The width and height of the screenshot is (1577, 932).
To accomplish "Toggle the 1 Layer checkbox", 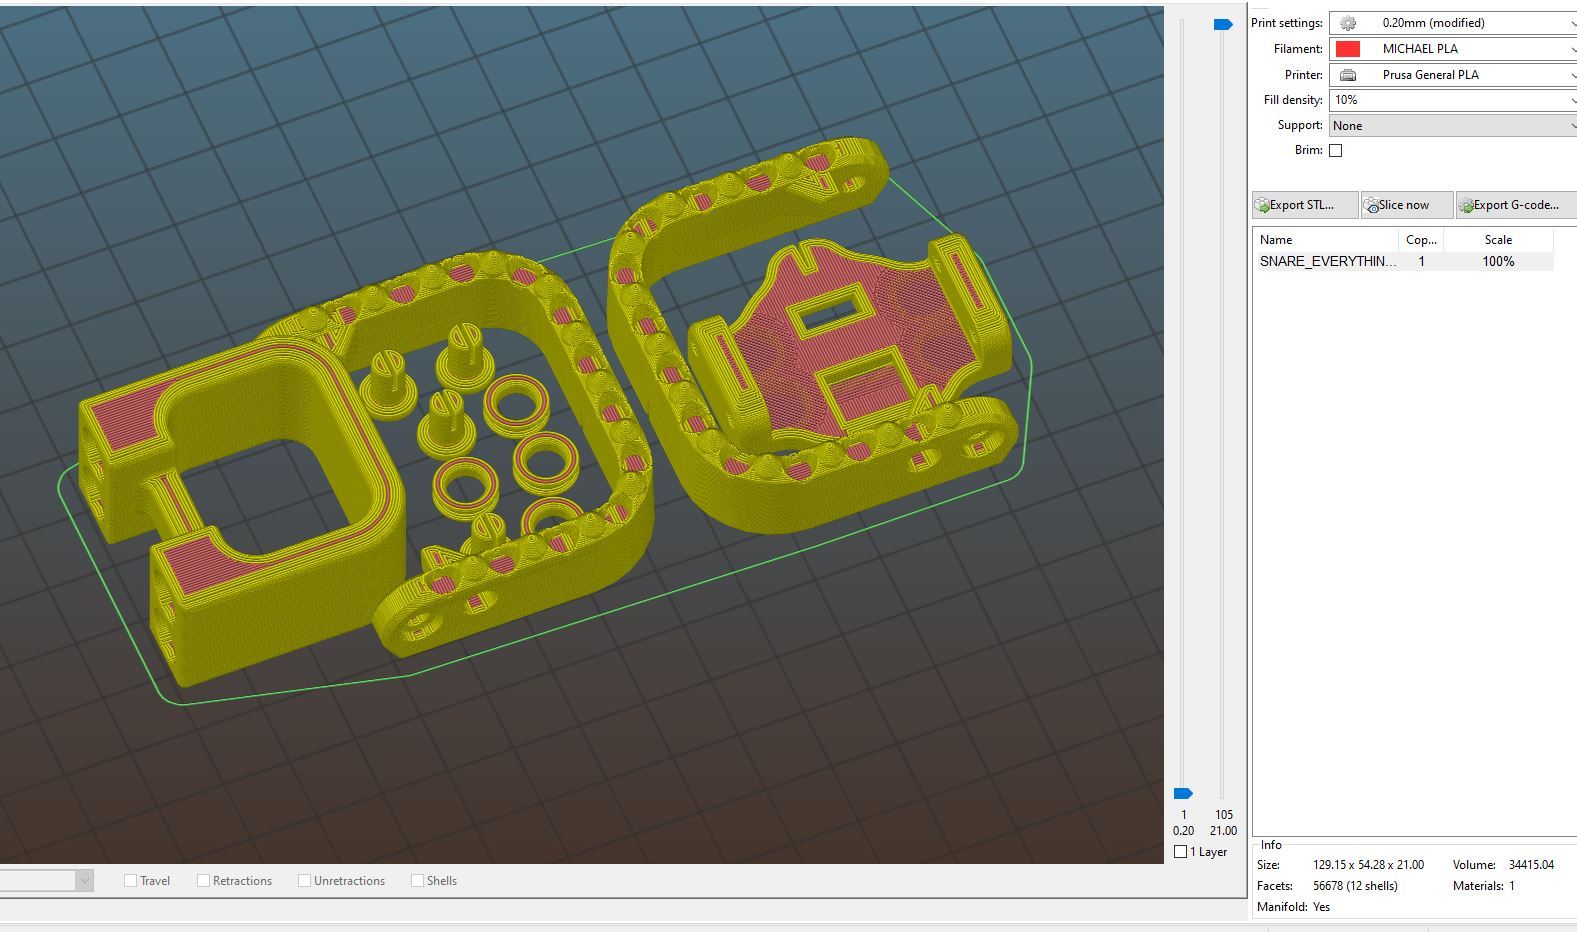I will coord(1180,852).
